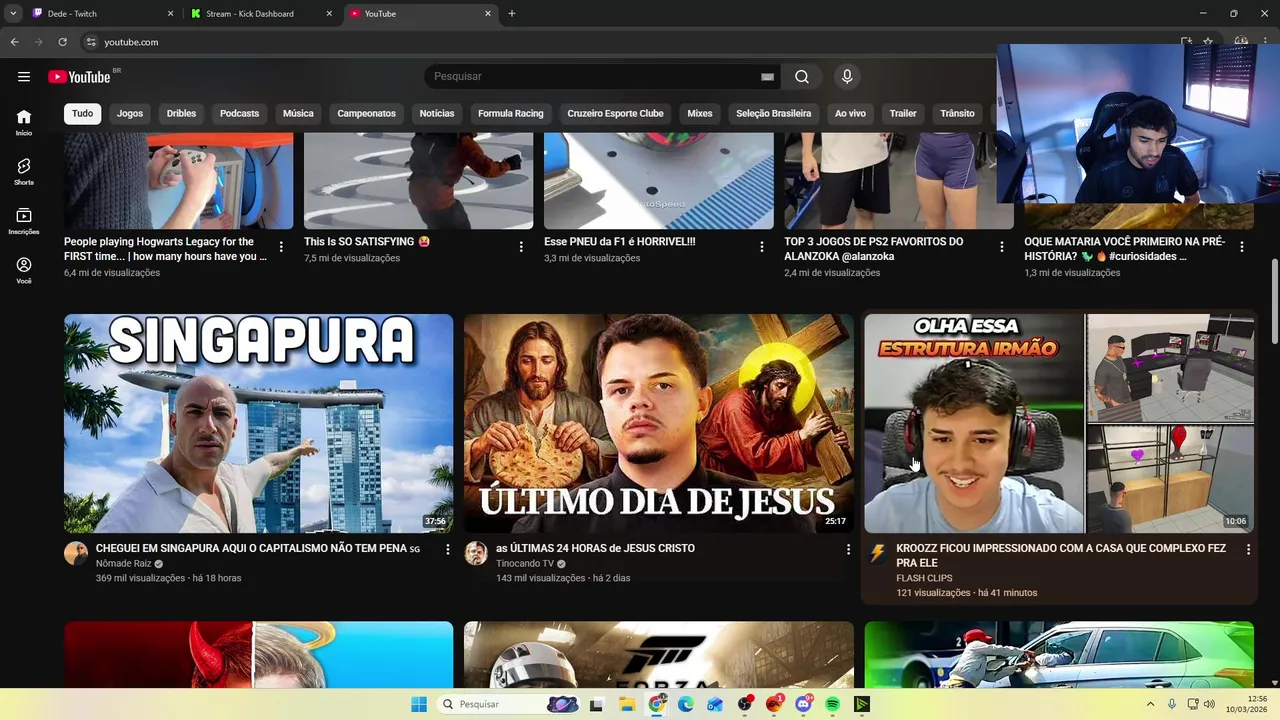Image resolution: width=1280 pixels, height=720 pixels.
Task: Open more options for the KROOZZ video
Action: 1248,549
